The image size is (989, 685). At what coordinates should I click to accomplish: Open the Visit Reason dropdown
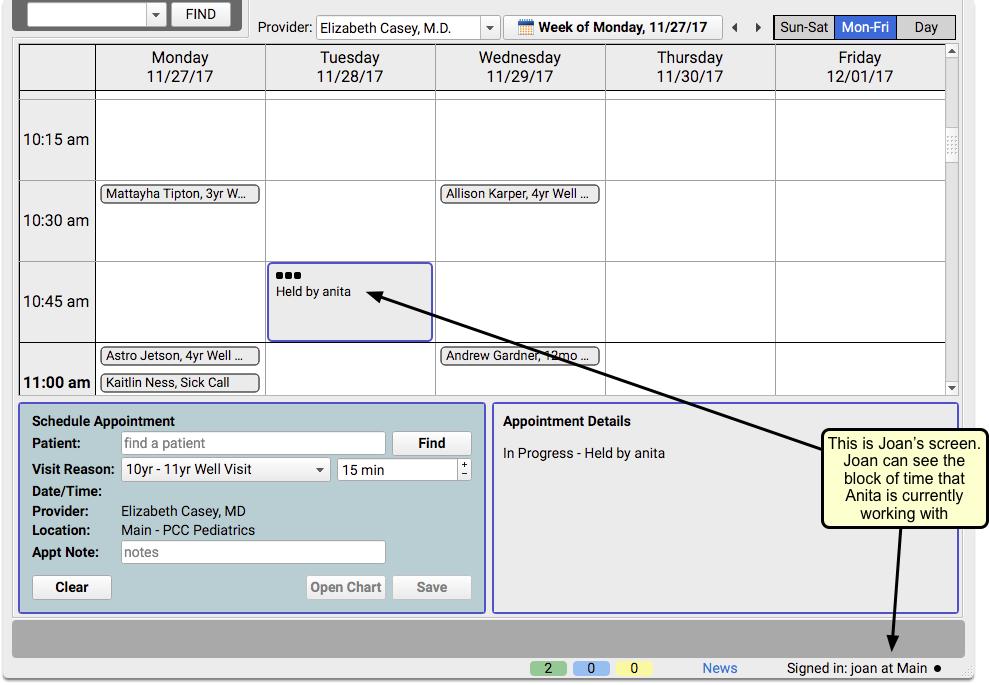[225, 469]
